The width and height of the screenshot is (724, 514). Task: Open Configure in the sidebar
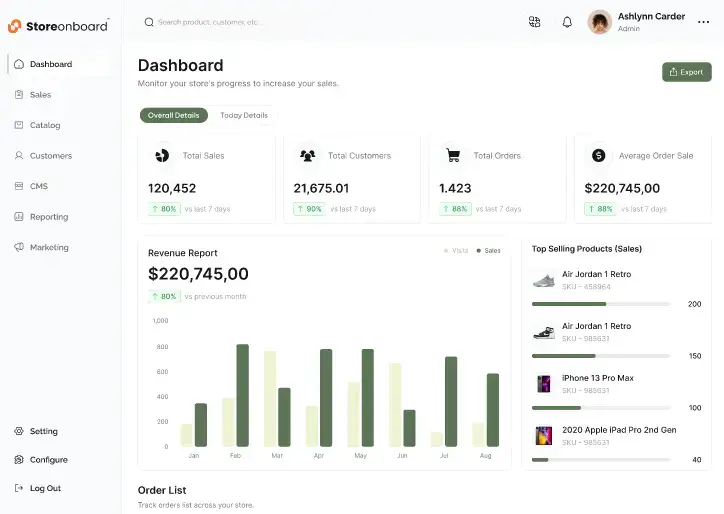point(48,460)
